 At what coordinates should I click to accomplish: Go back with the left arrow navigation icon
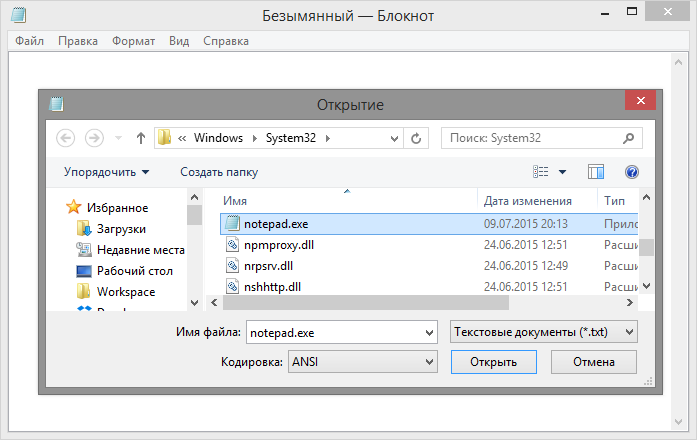pos(65,138)
